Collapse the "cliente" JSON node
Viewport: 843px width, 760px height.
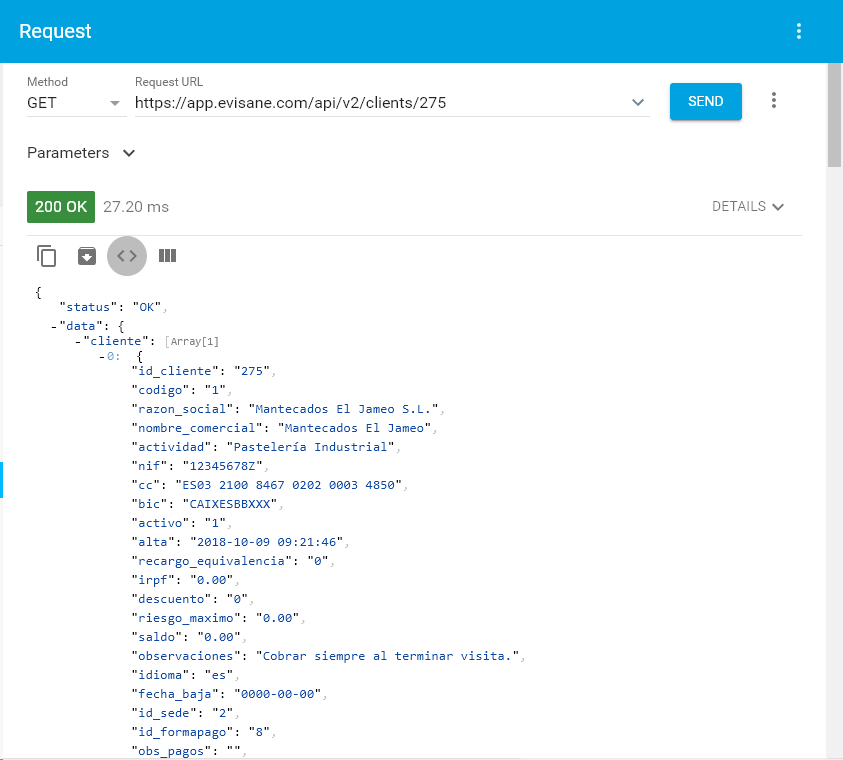(x=78, y=342)
